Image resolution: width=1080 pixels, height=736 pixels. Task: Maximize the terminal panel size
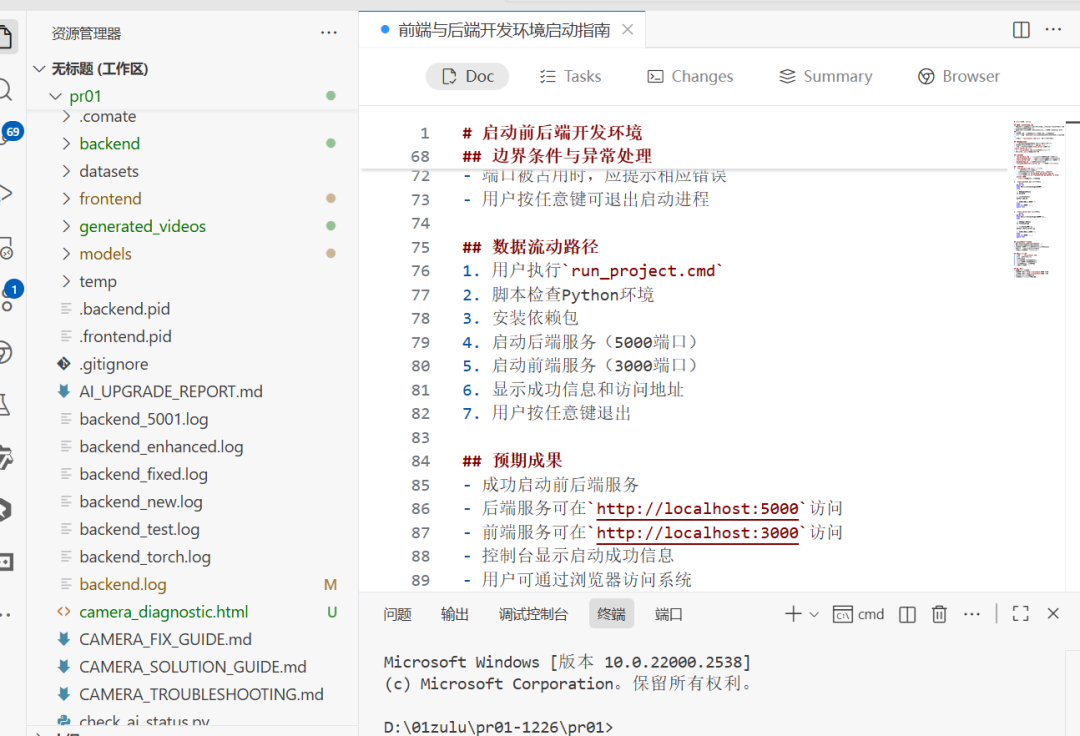pyautogui.click(x=1020, y=613)
